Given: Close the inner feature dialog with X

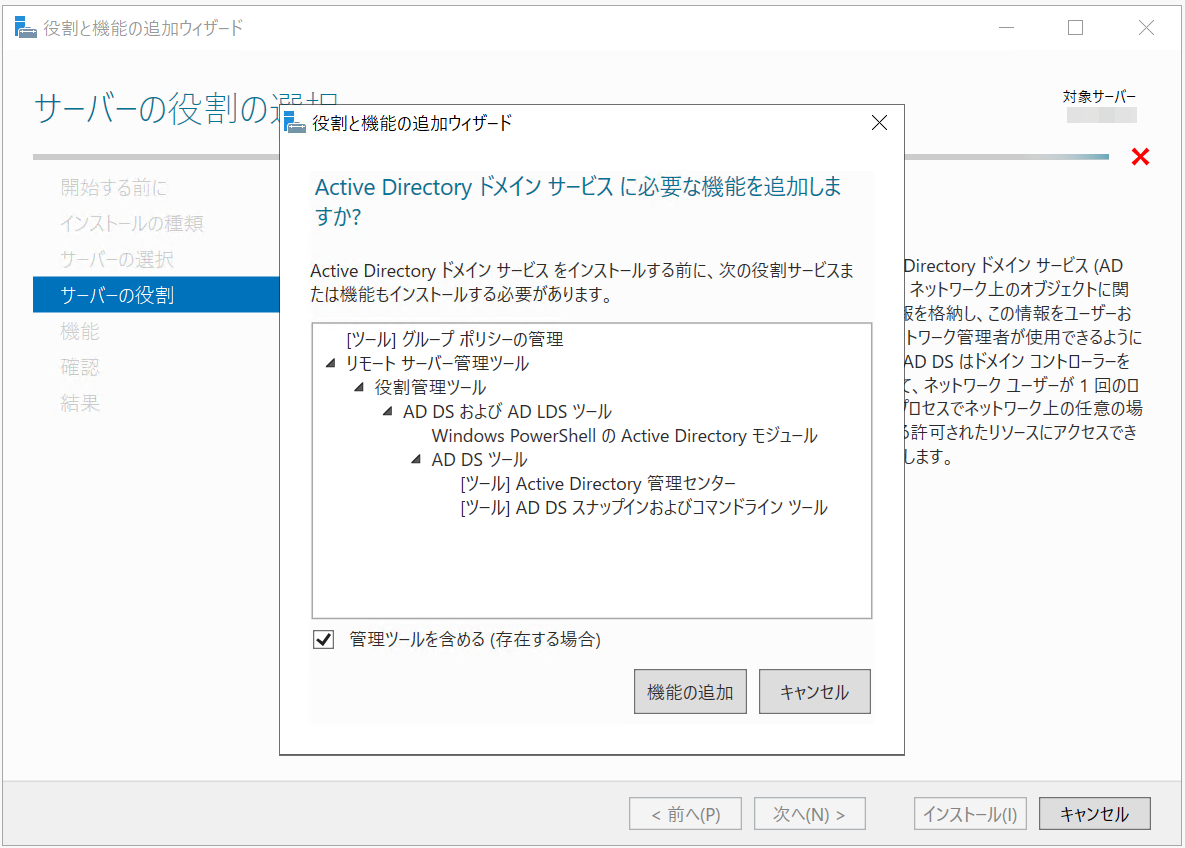Looking at the screenshot, I should tap(879, 123).
